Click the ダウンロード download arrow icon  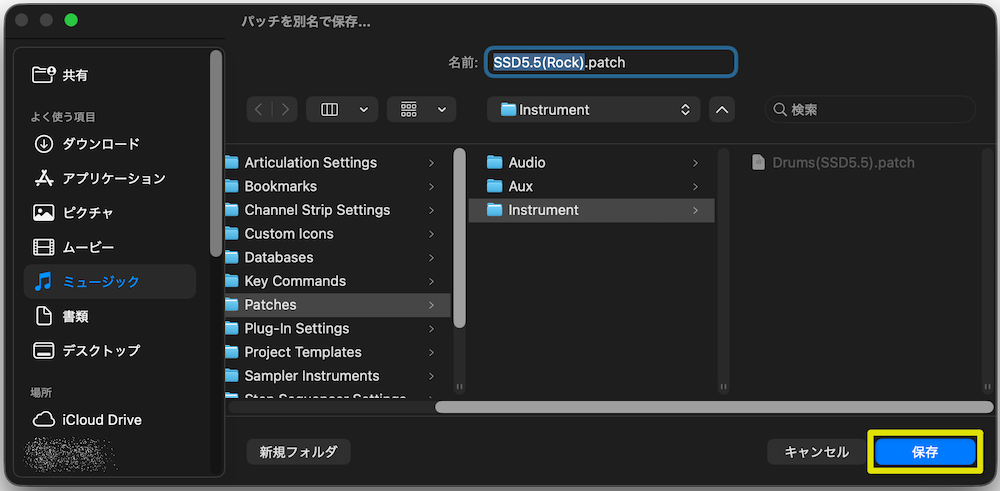coord(43,144)
